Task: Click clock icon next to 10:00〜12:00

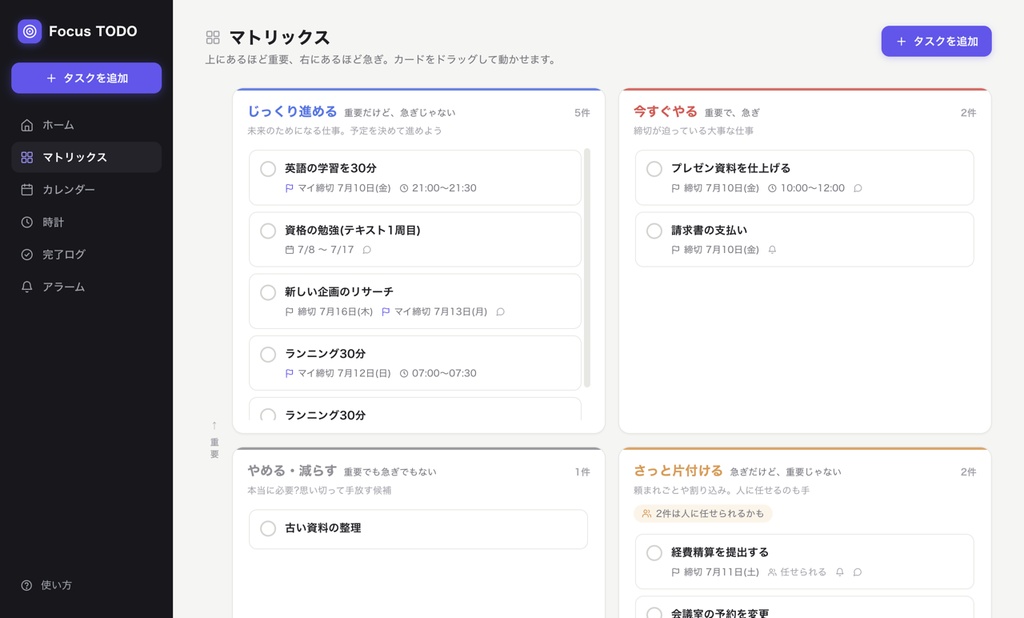Action: coord(772,188)
